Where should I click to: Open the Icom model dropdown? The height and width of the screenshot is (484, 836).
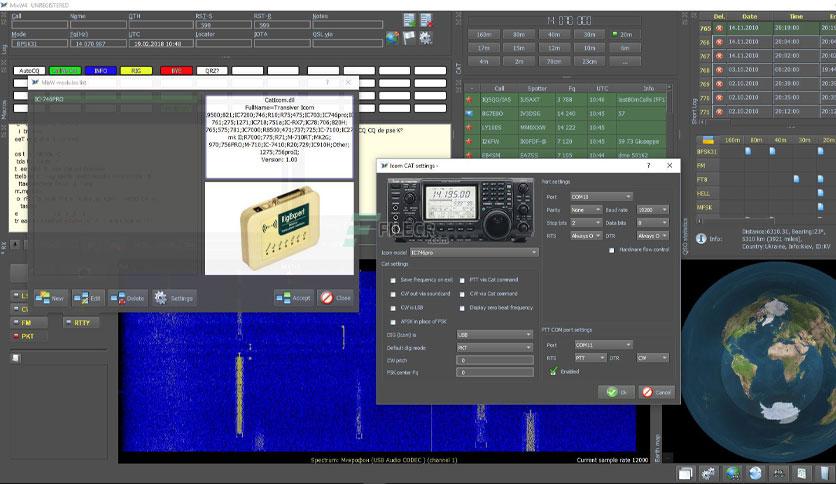click(x=473, y=253)
